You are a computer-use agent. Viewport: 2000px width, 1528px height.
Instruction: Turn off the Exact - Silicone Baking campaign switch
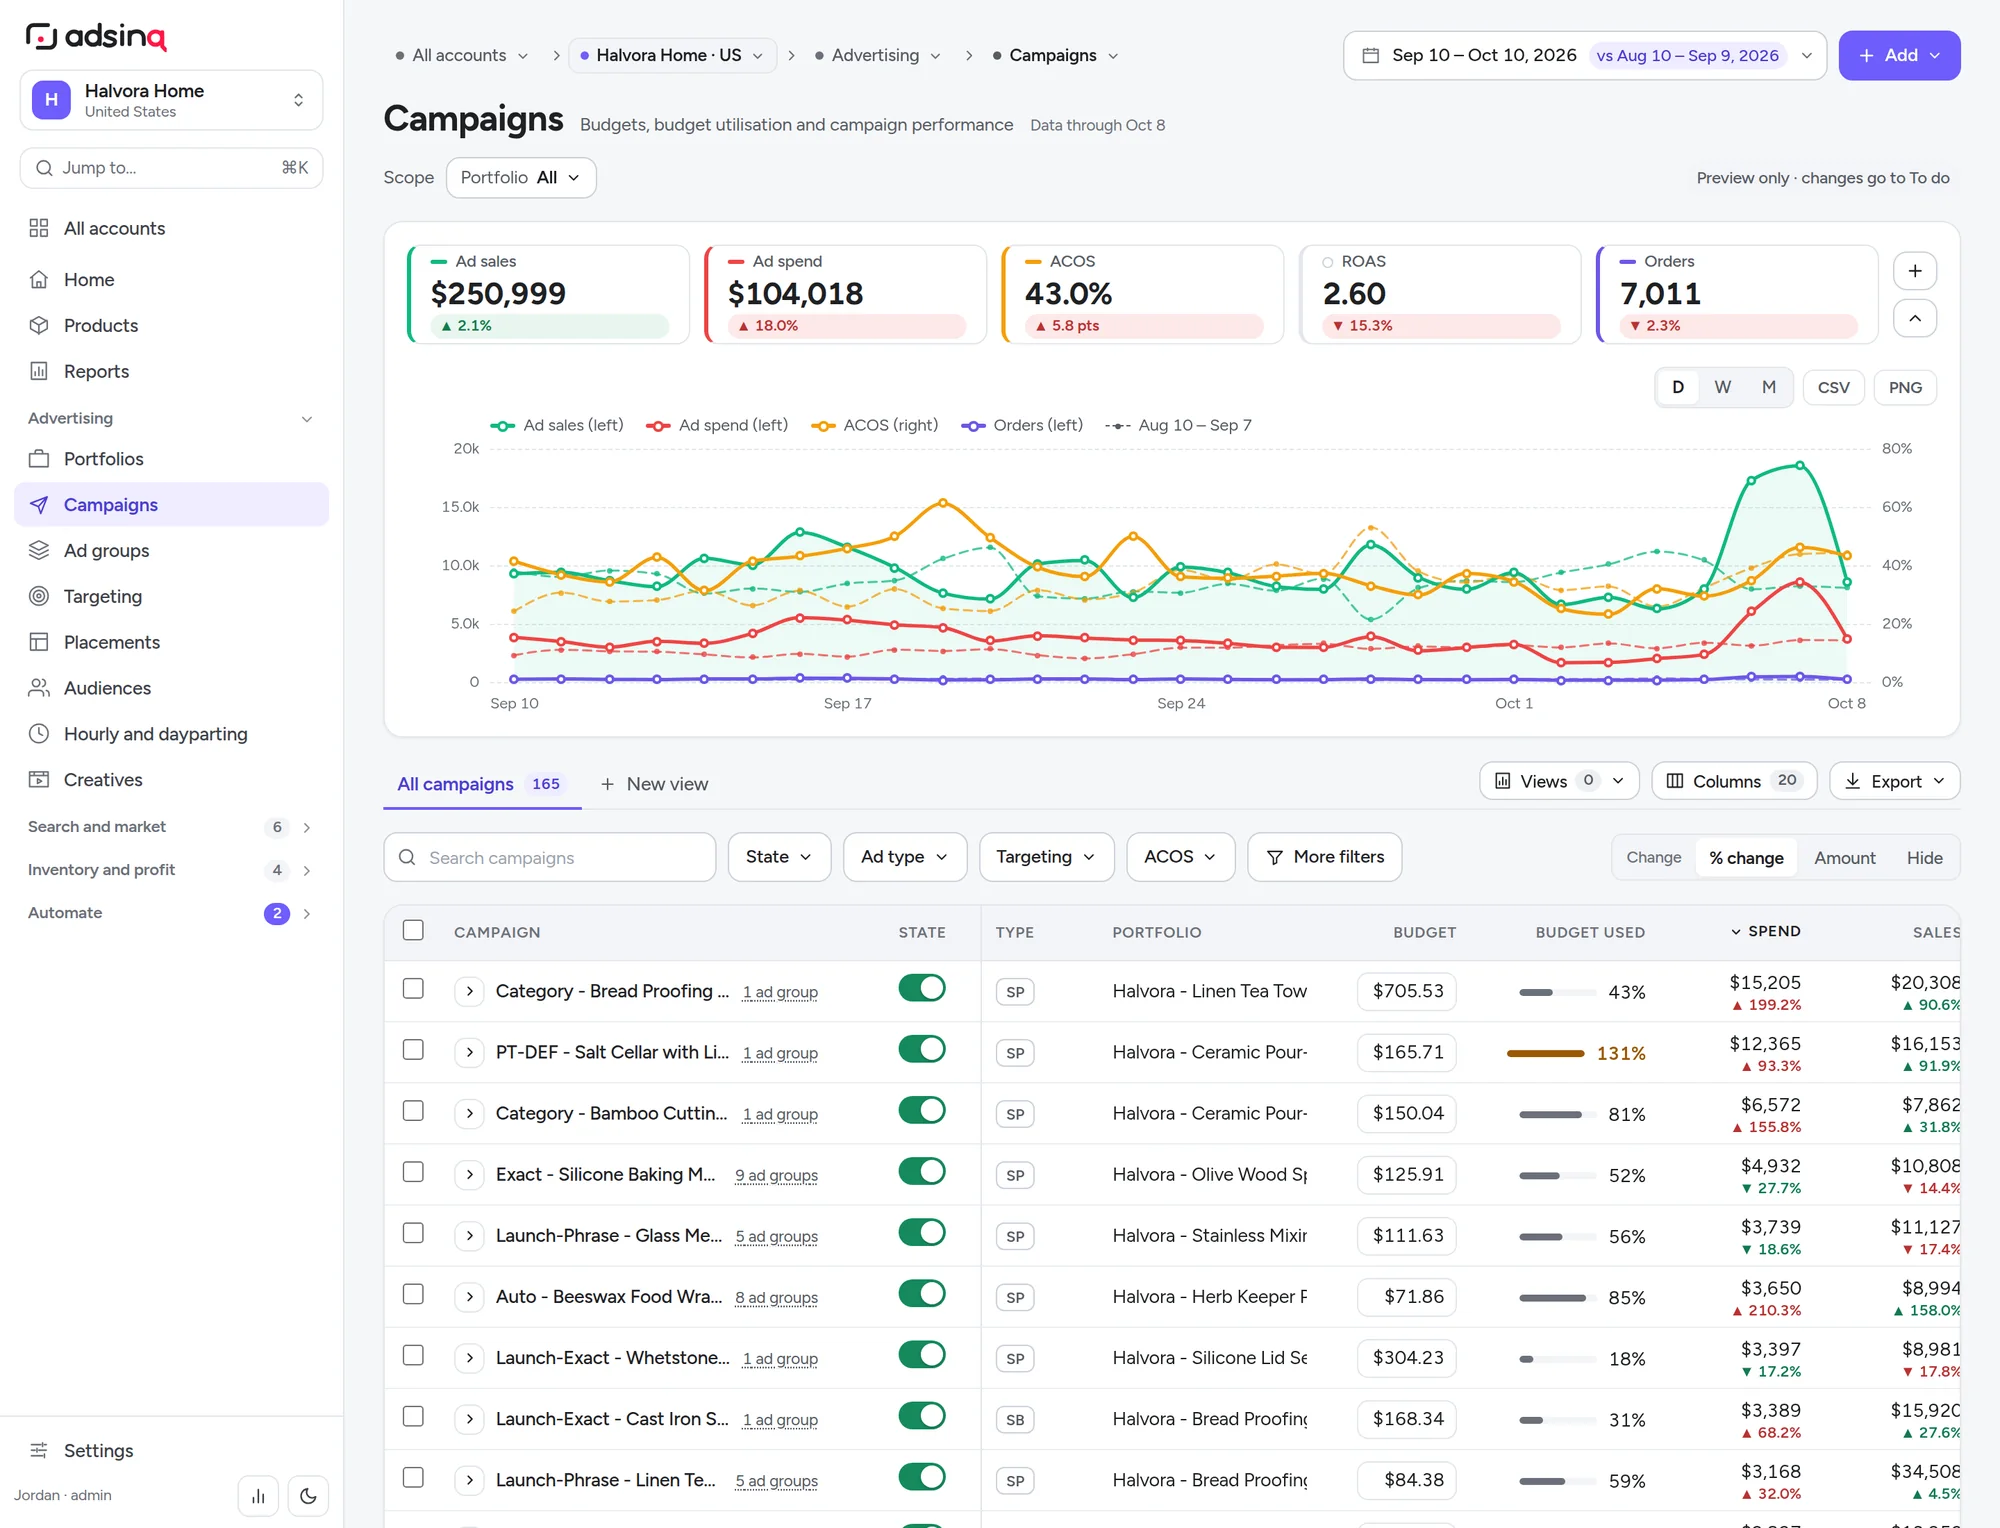pyautogui.click(x=922, y=1172)
